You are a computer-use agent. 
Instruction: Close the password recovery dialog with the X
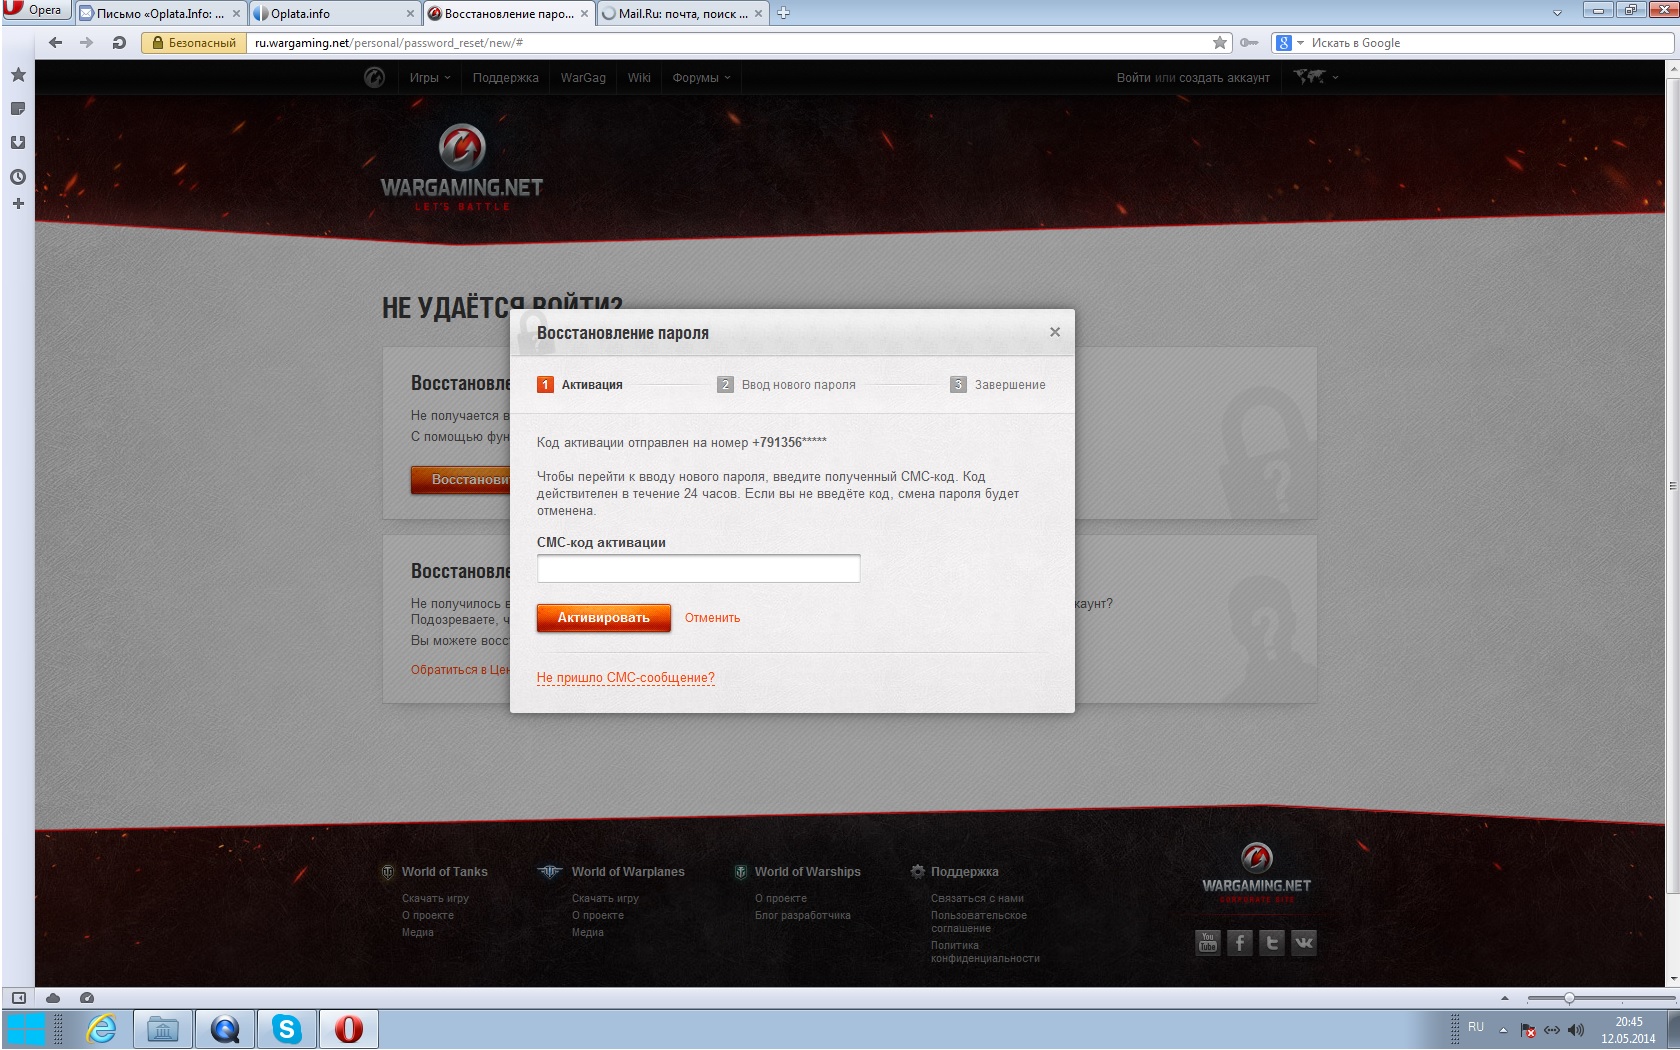[x=1055, y=332]
